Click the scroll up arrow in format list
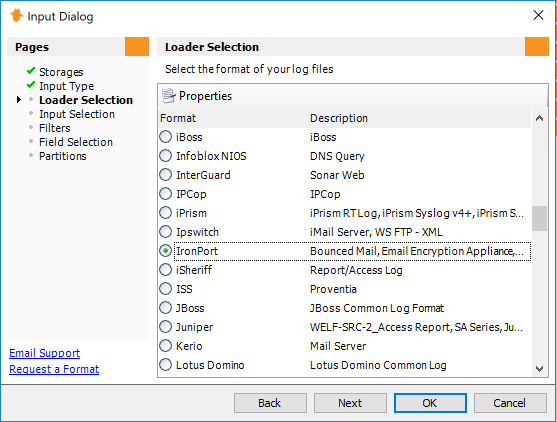The image size is (557, 422). (x=539, y=118)
